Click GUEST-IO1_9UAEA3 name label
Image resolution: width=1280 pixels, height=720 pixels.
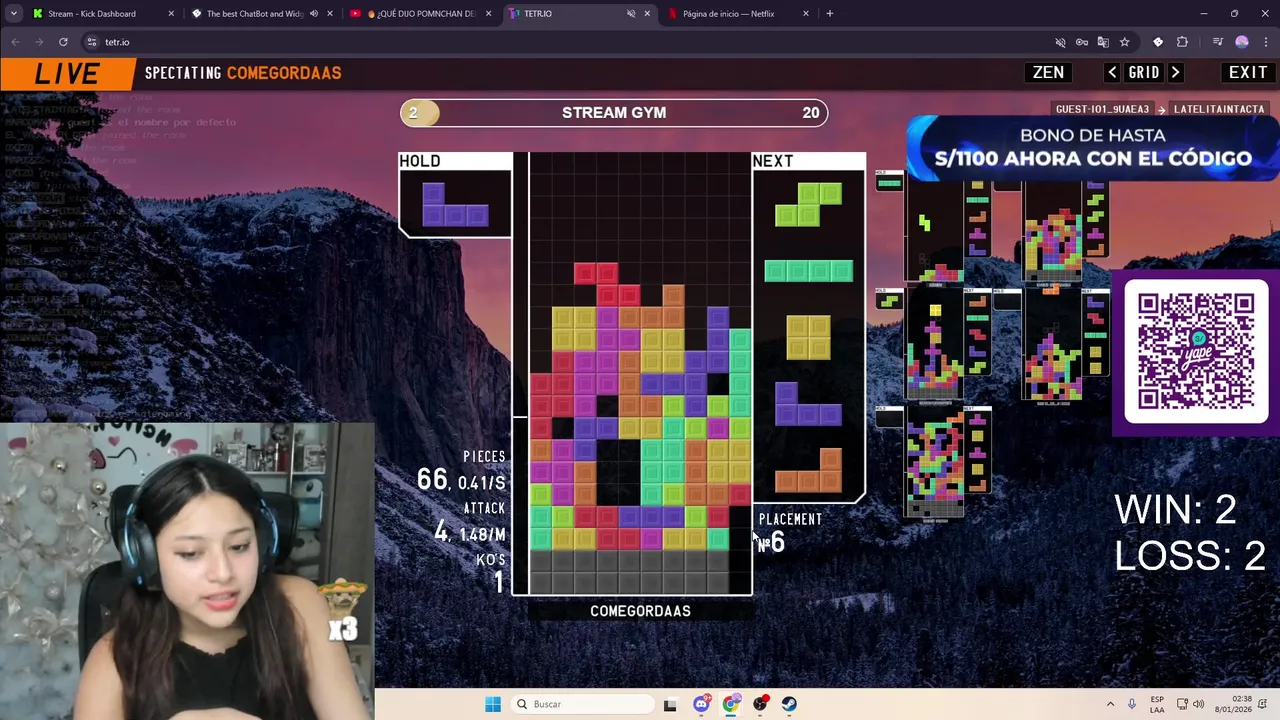pos(1102,109)
